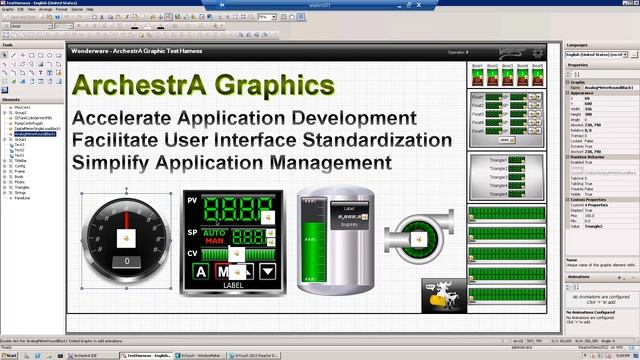Click categorized sort icon in Properties panel

click(569, 74)
